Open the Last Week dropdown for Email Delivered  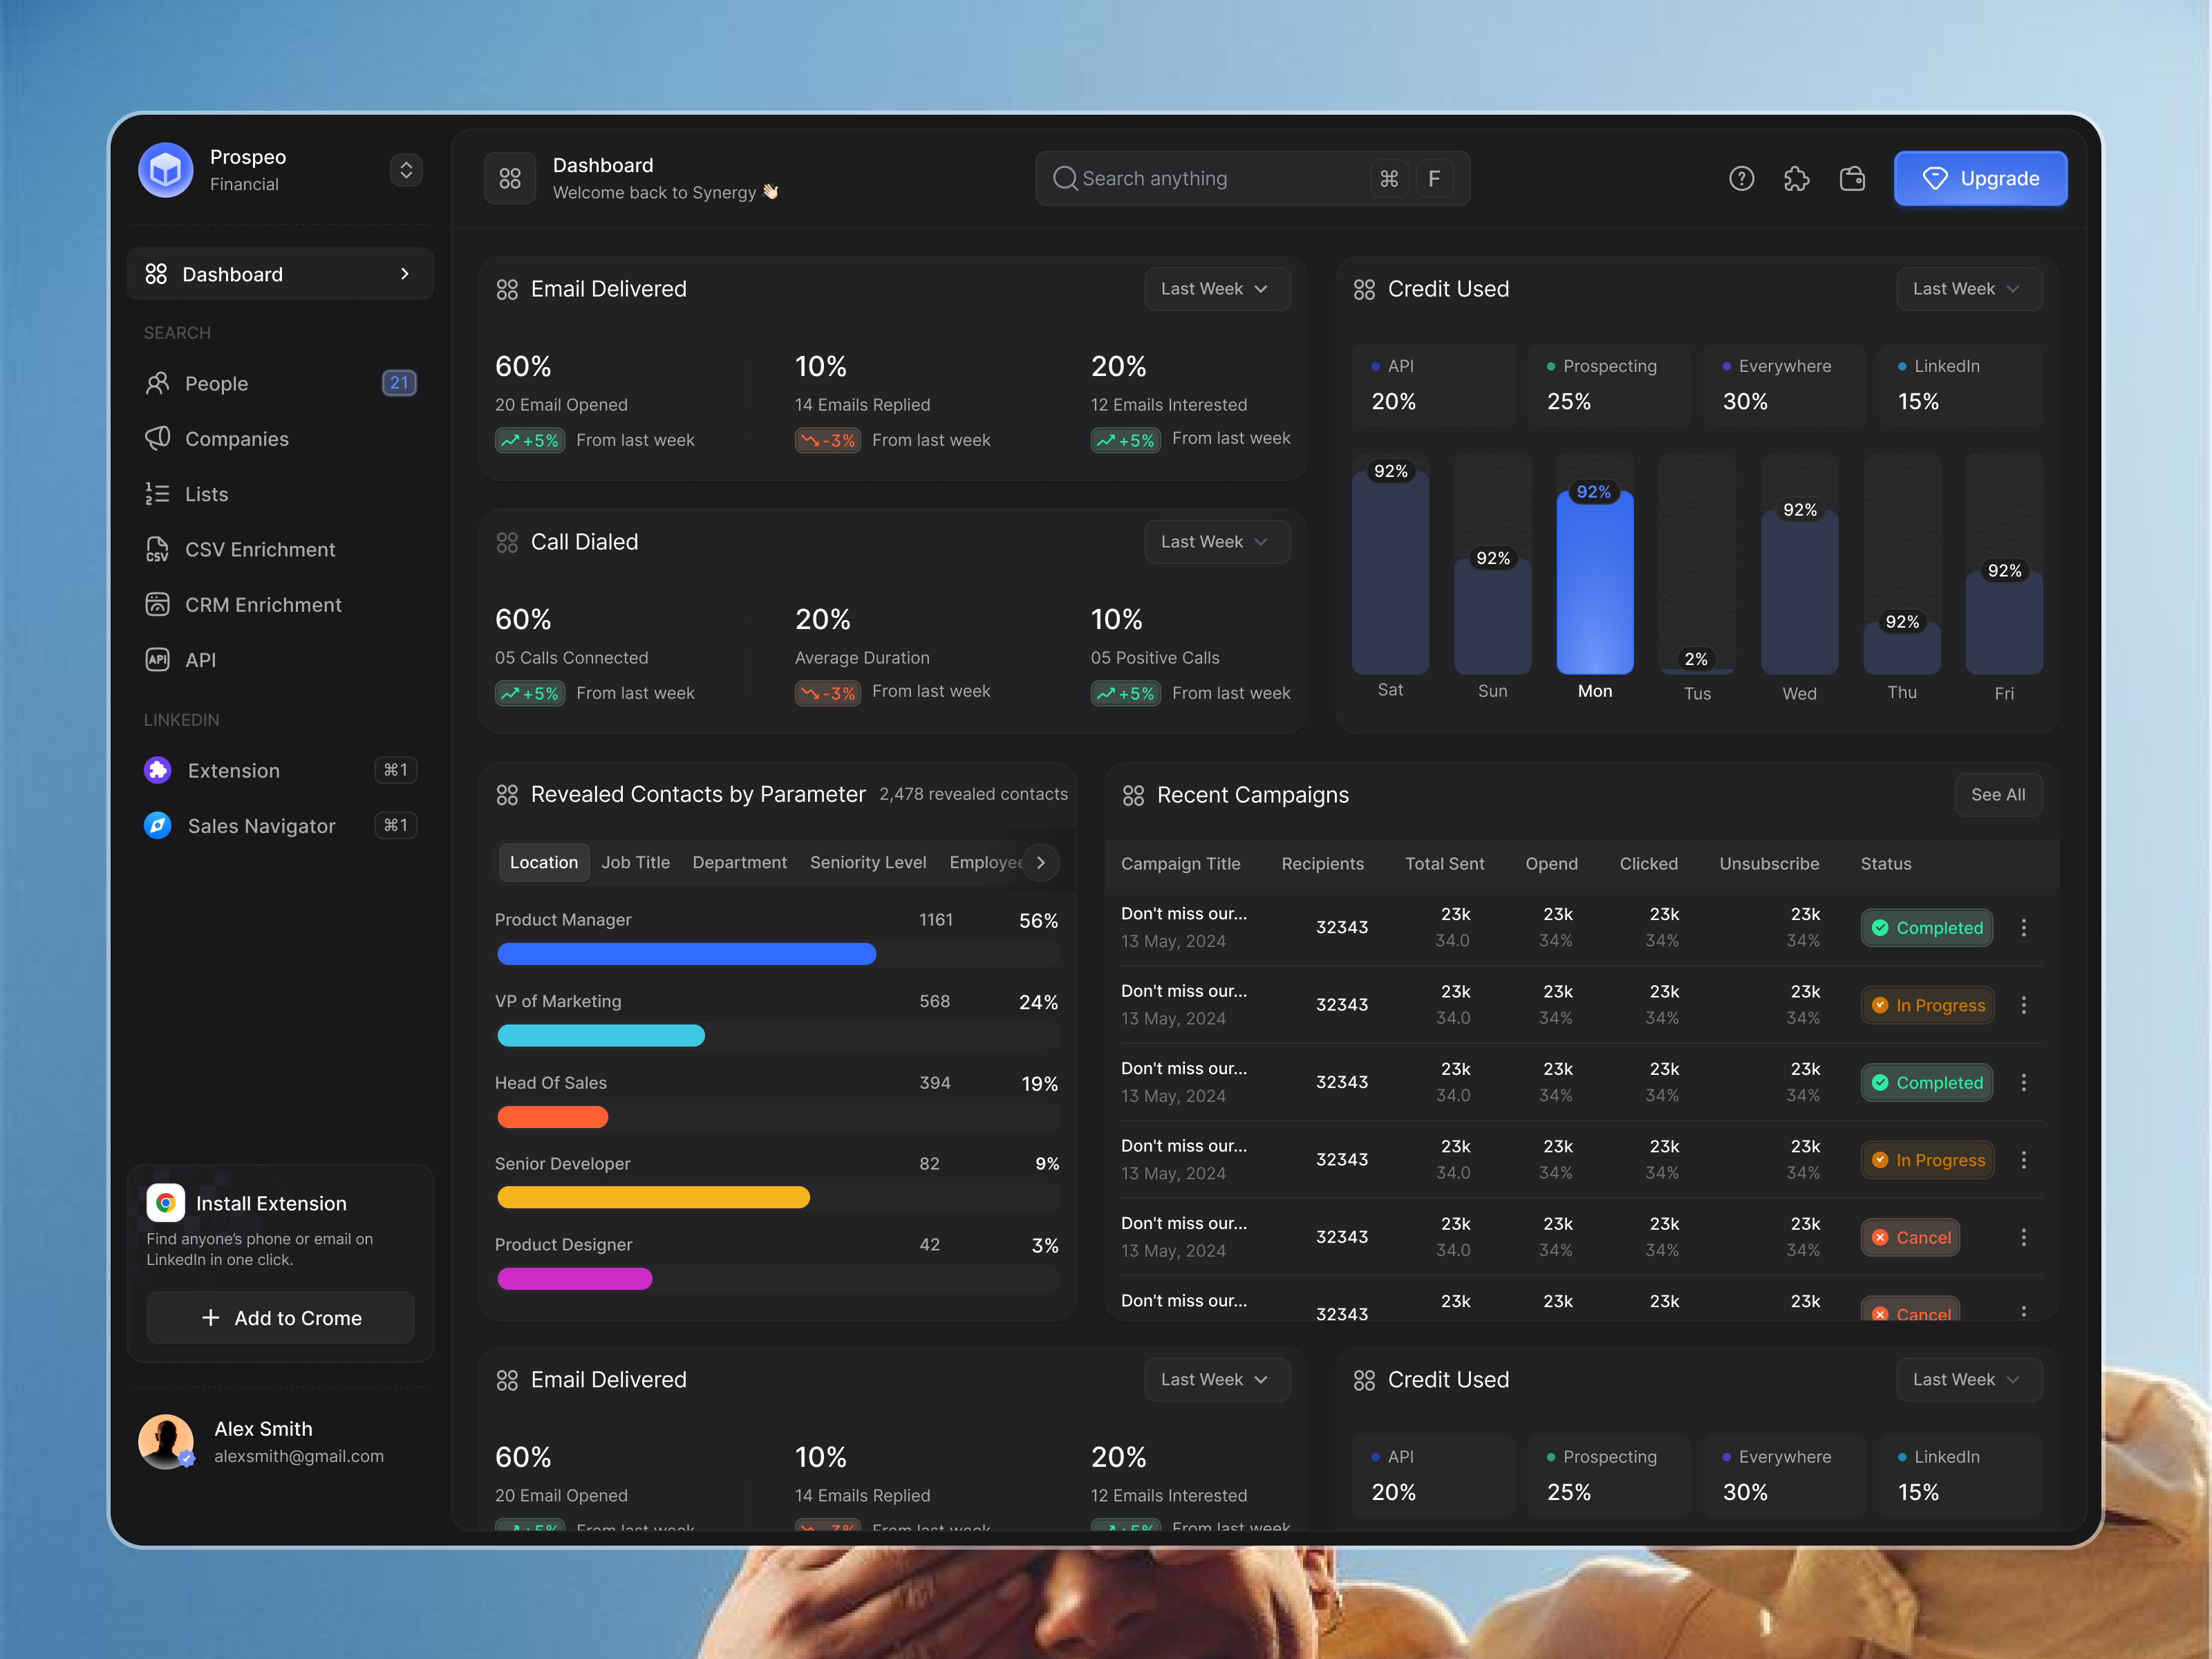tap(1217, 288)
